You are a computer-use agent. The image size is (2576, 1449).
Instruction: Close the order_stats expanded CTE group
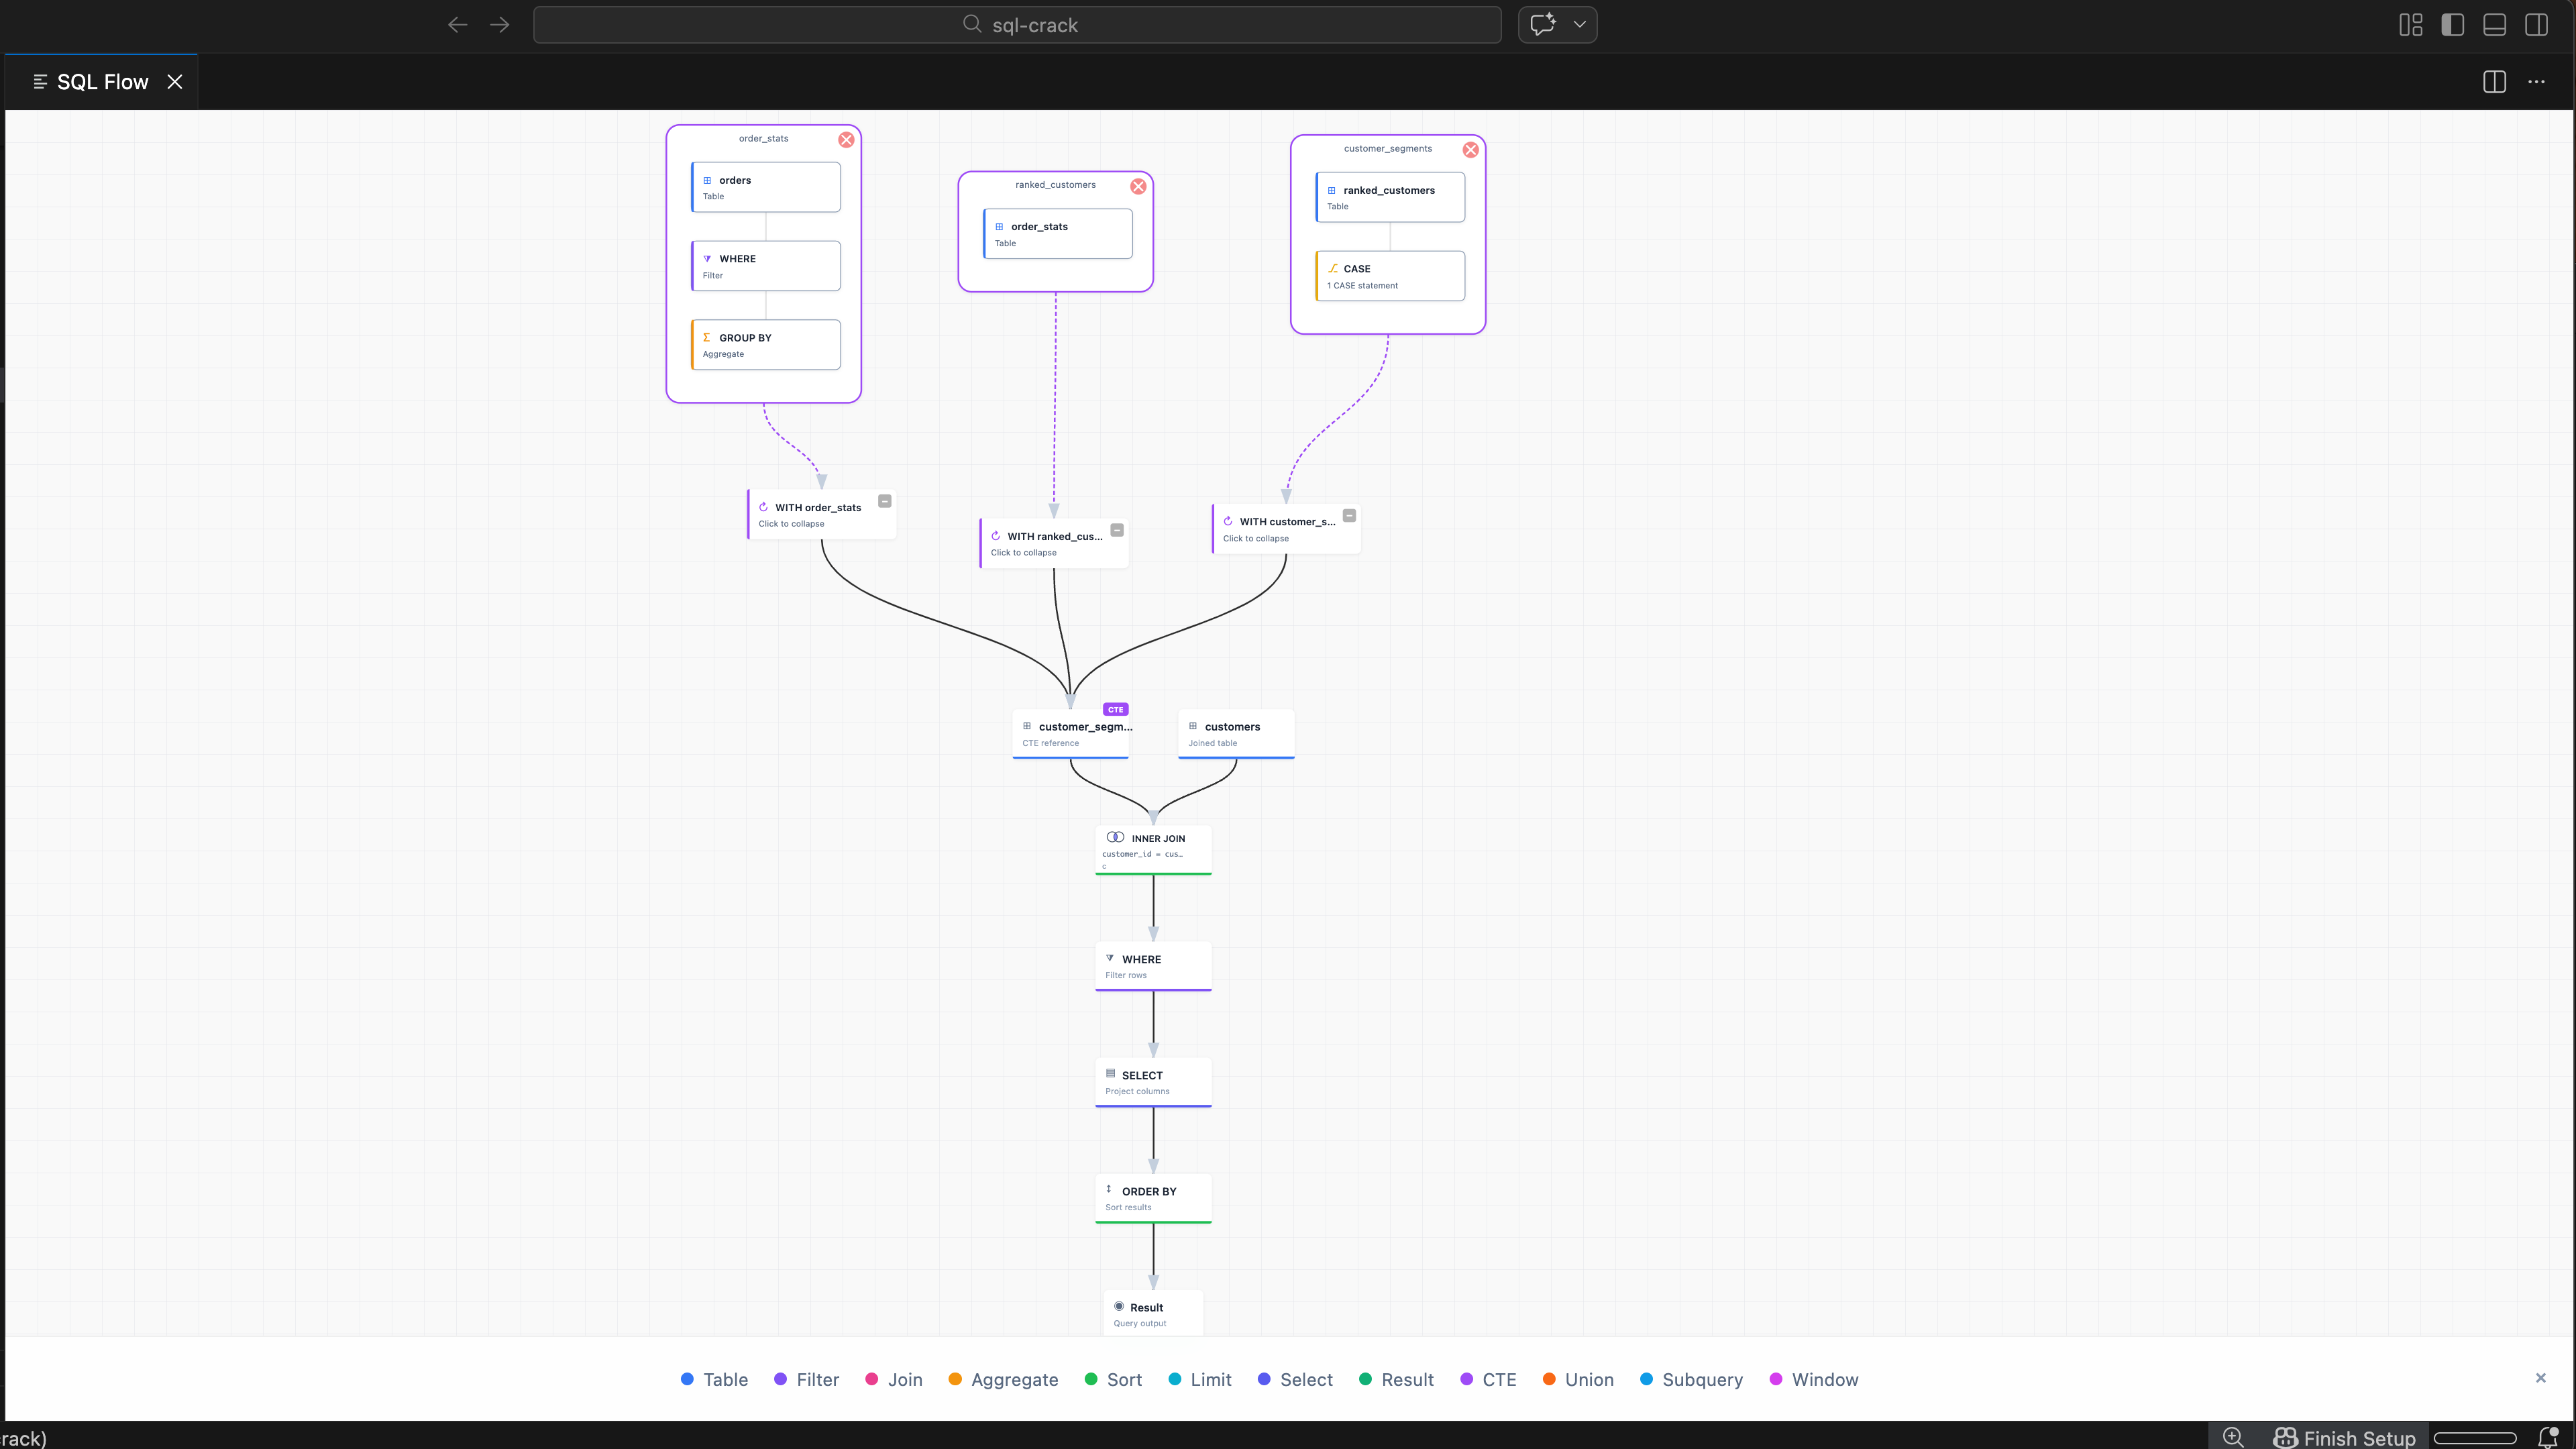coord(846,140)
